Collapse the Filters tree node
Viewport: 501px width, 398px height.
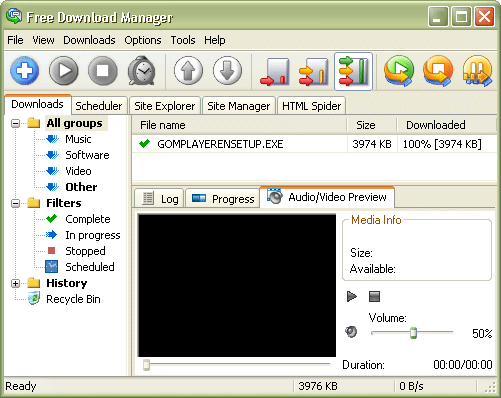(x=15, y=203)
